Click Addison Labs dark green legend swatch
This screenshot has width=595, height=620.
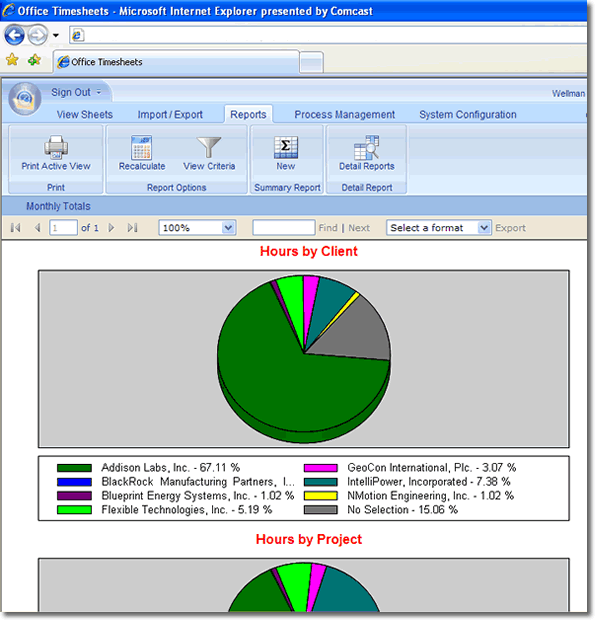(74, 468)
